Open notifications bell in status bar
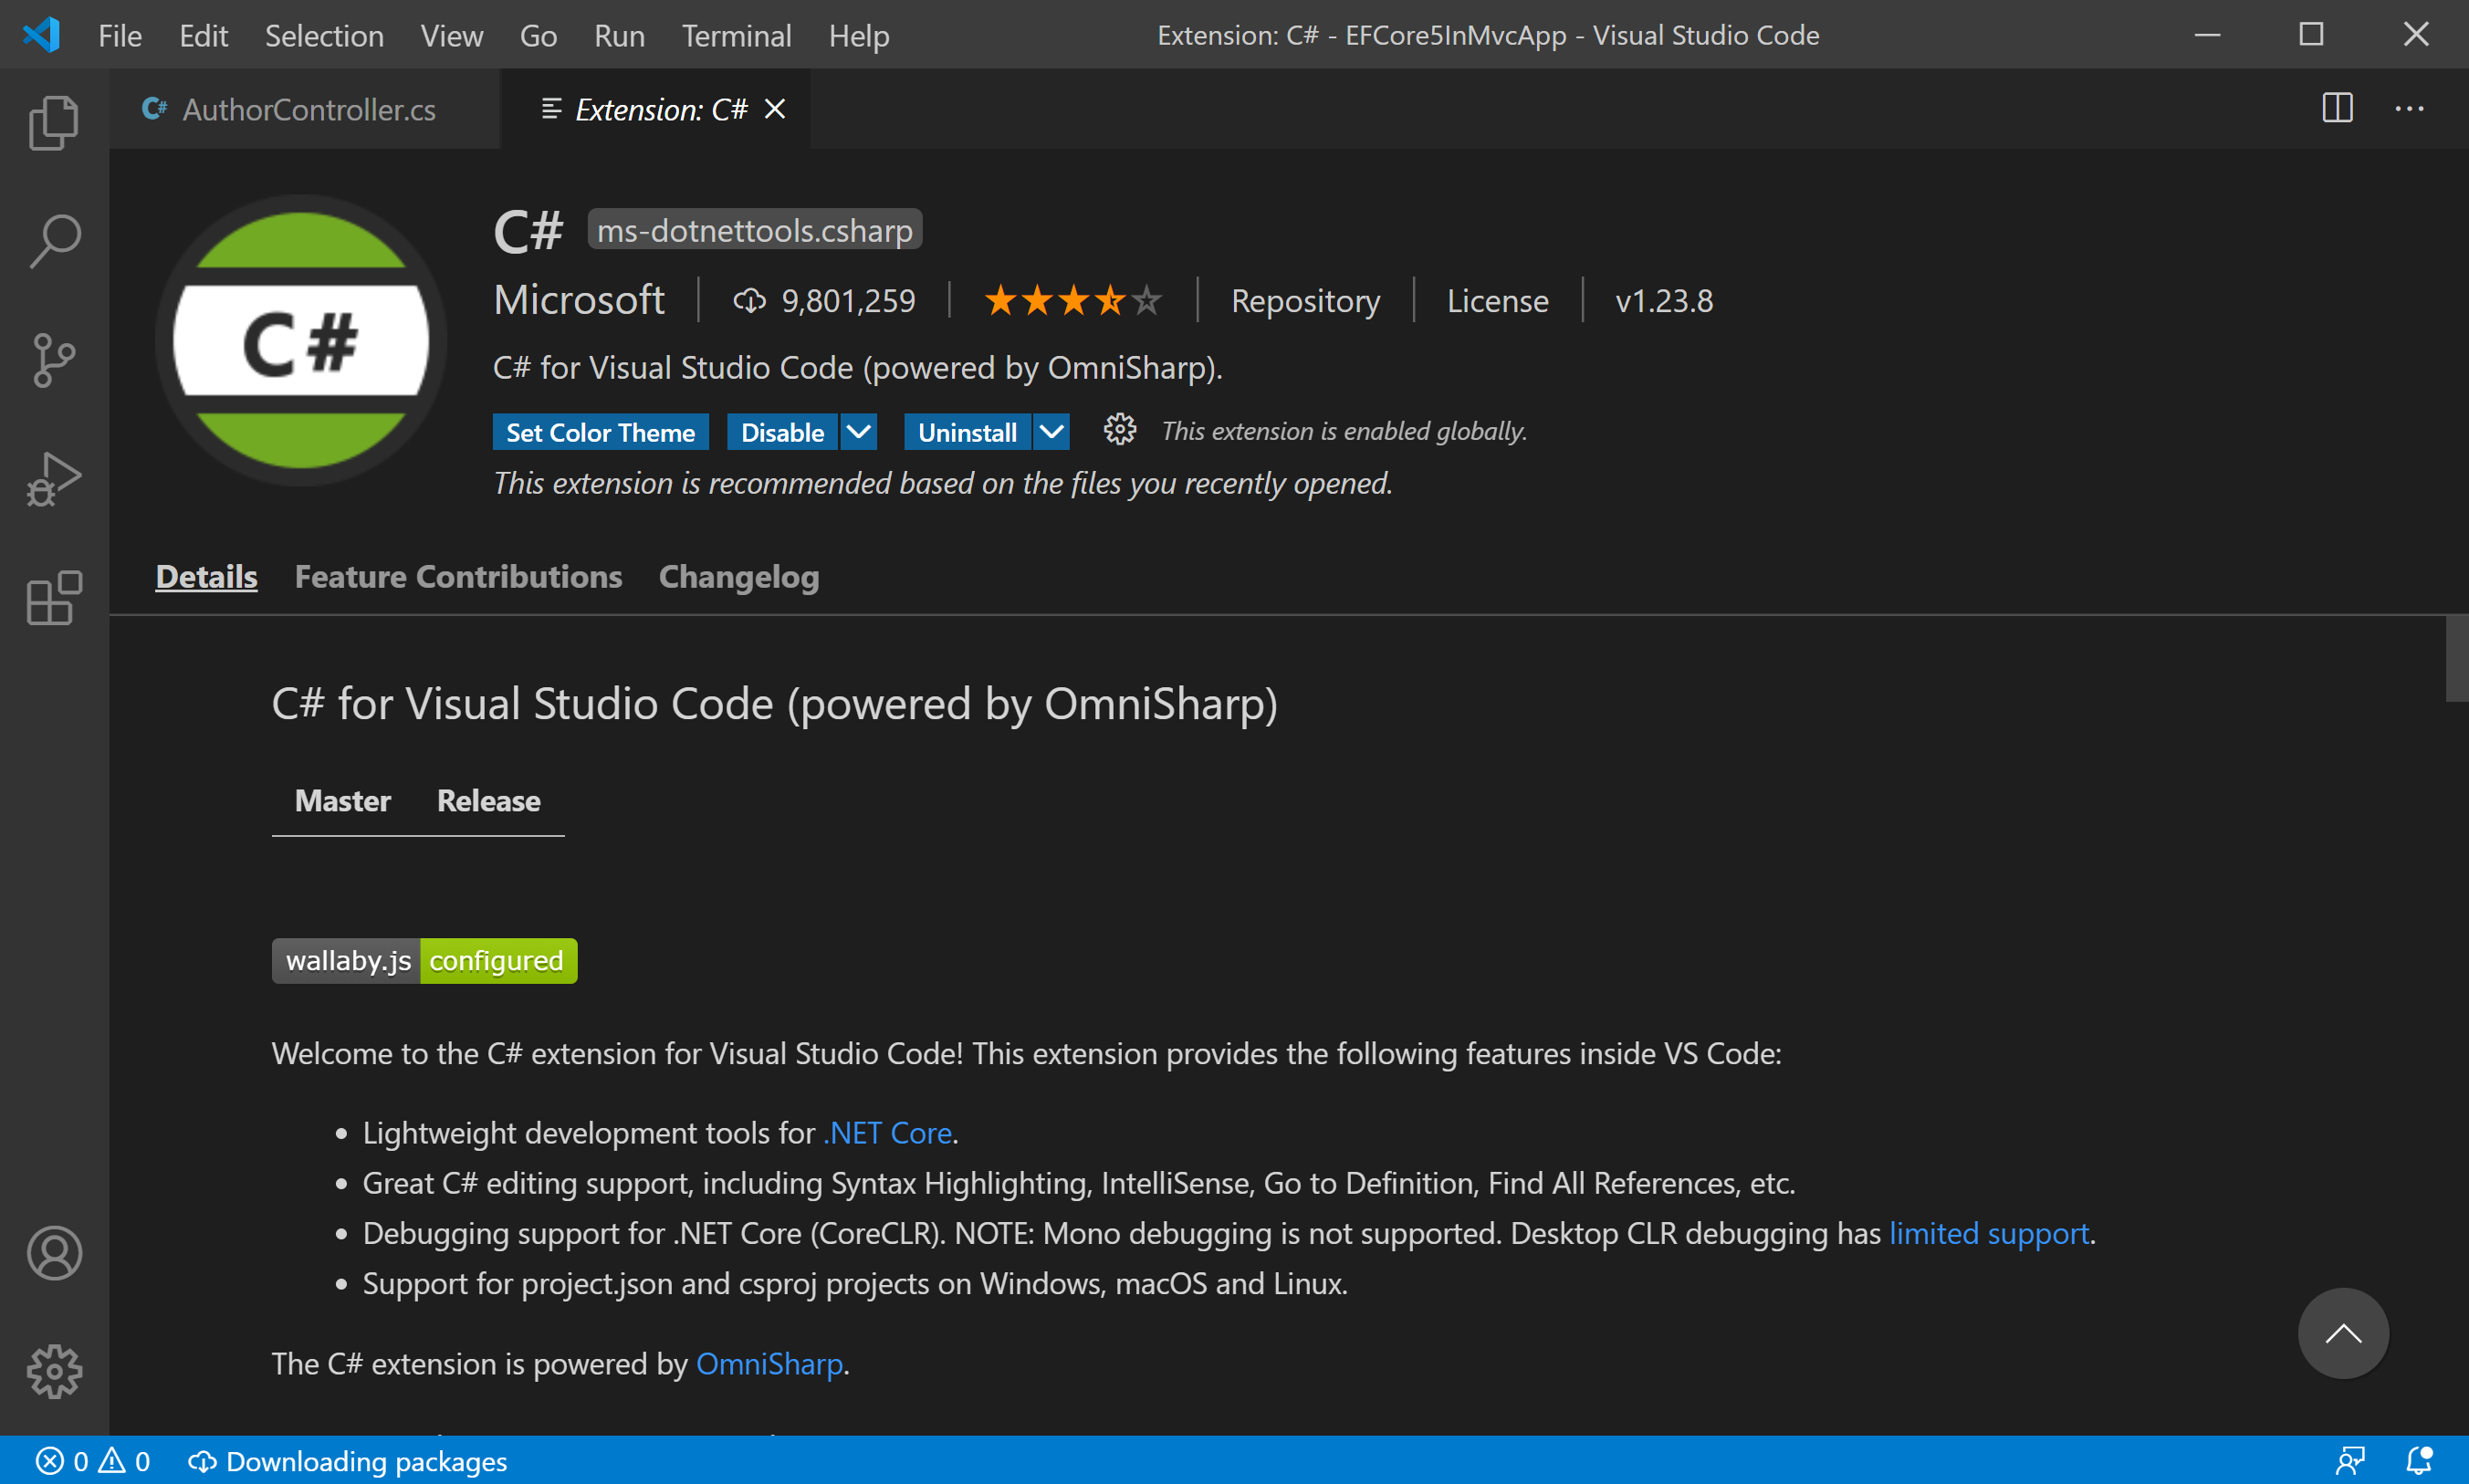This screenshot has height=1484, width=2469. 2418,1461
